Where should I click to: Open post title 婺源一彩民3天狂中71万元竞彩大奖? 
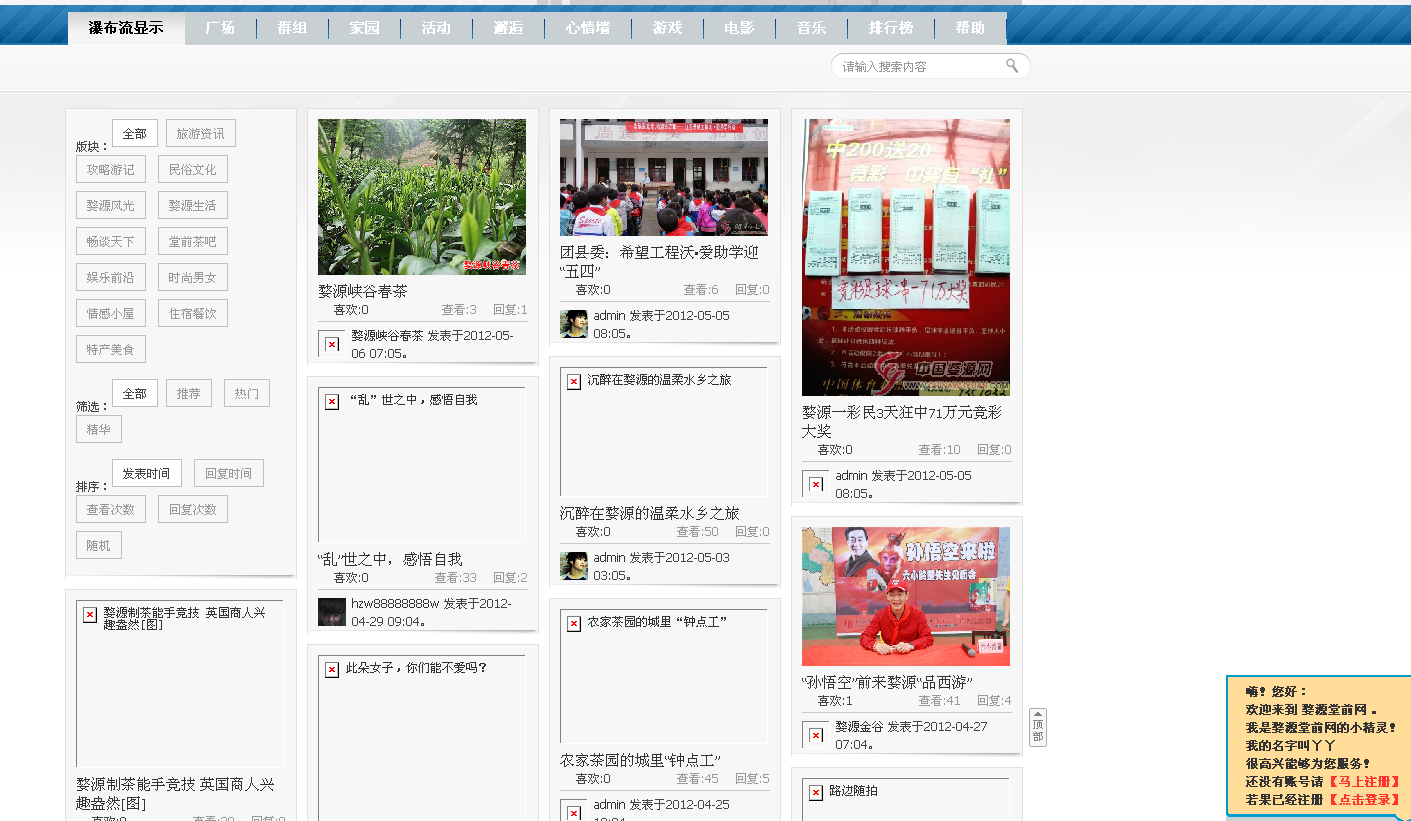point(902,421)
